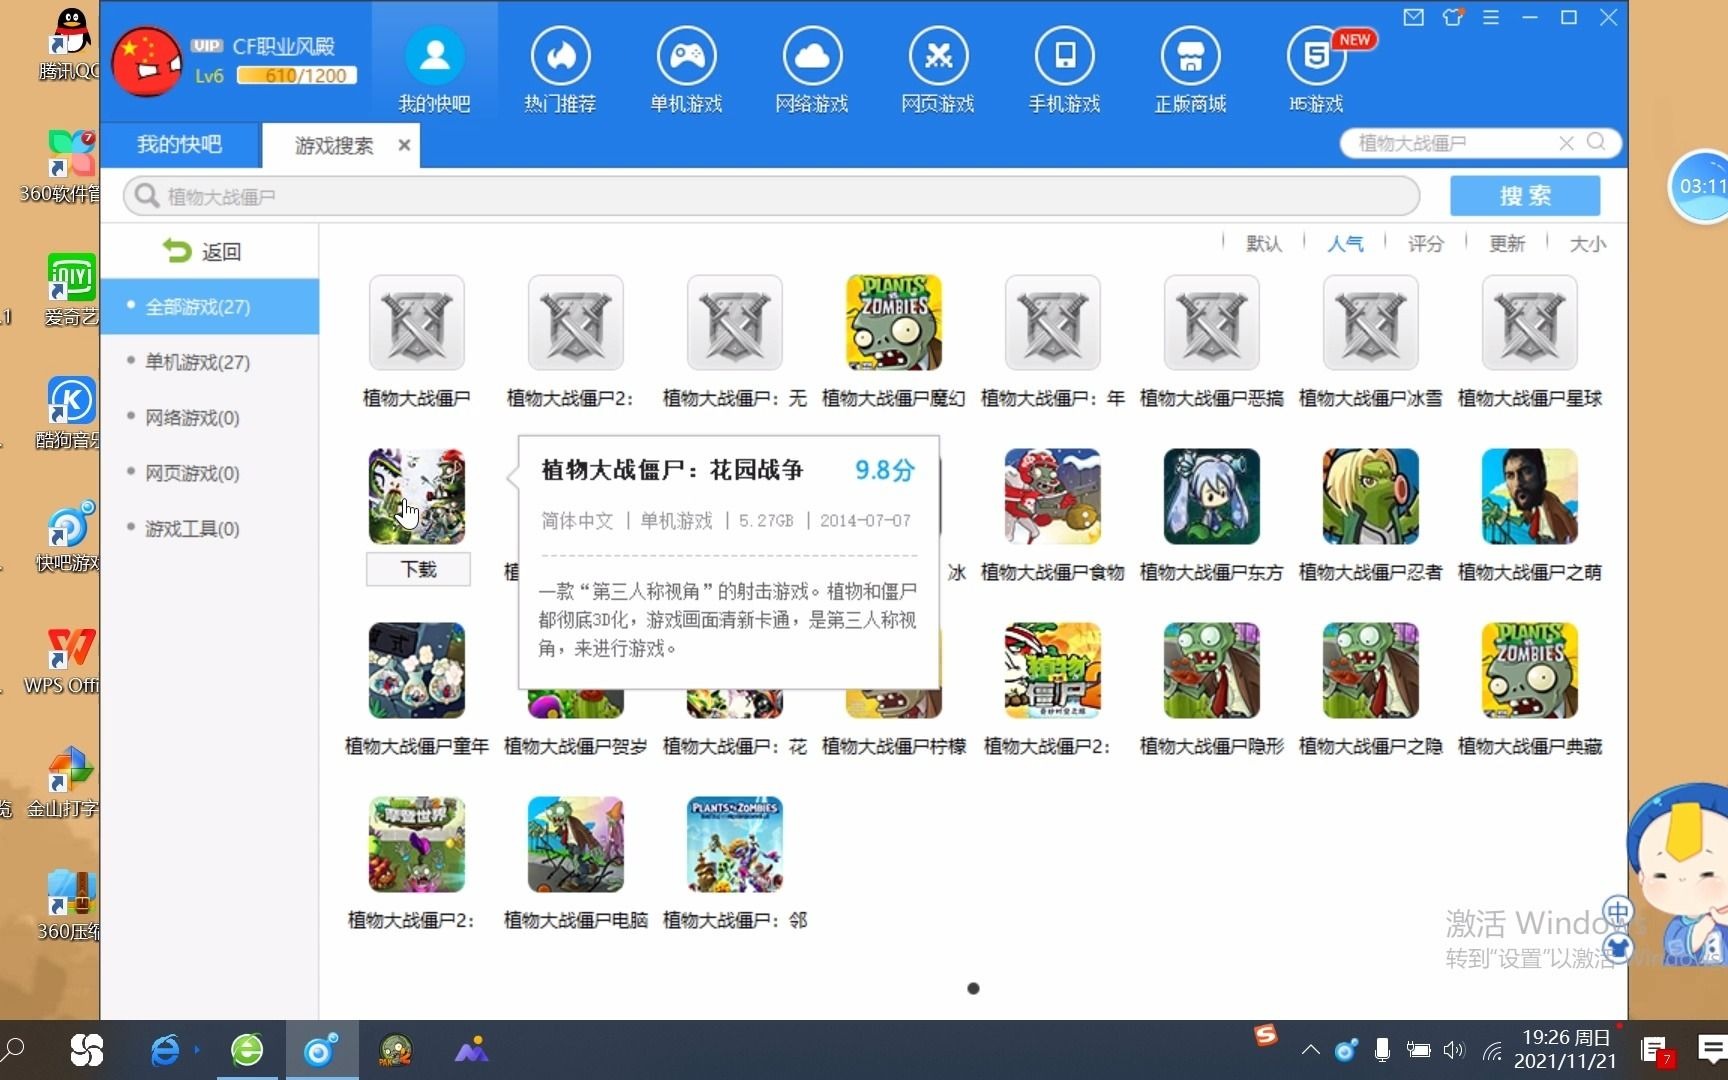
Task: Sort results by 人气 popularity
Action: [x=1345, y=243]
